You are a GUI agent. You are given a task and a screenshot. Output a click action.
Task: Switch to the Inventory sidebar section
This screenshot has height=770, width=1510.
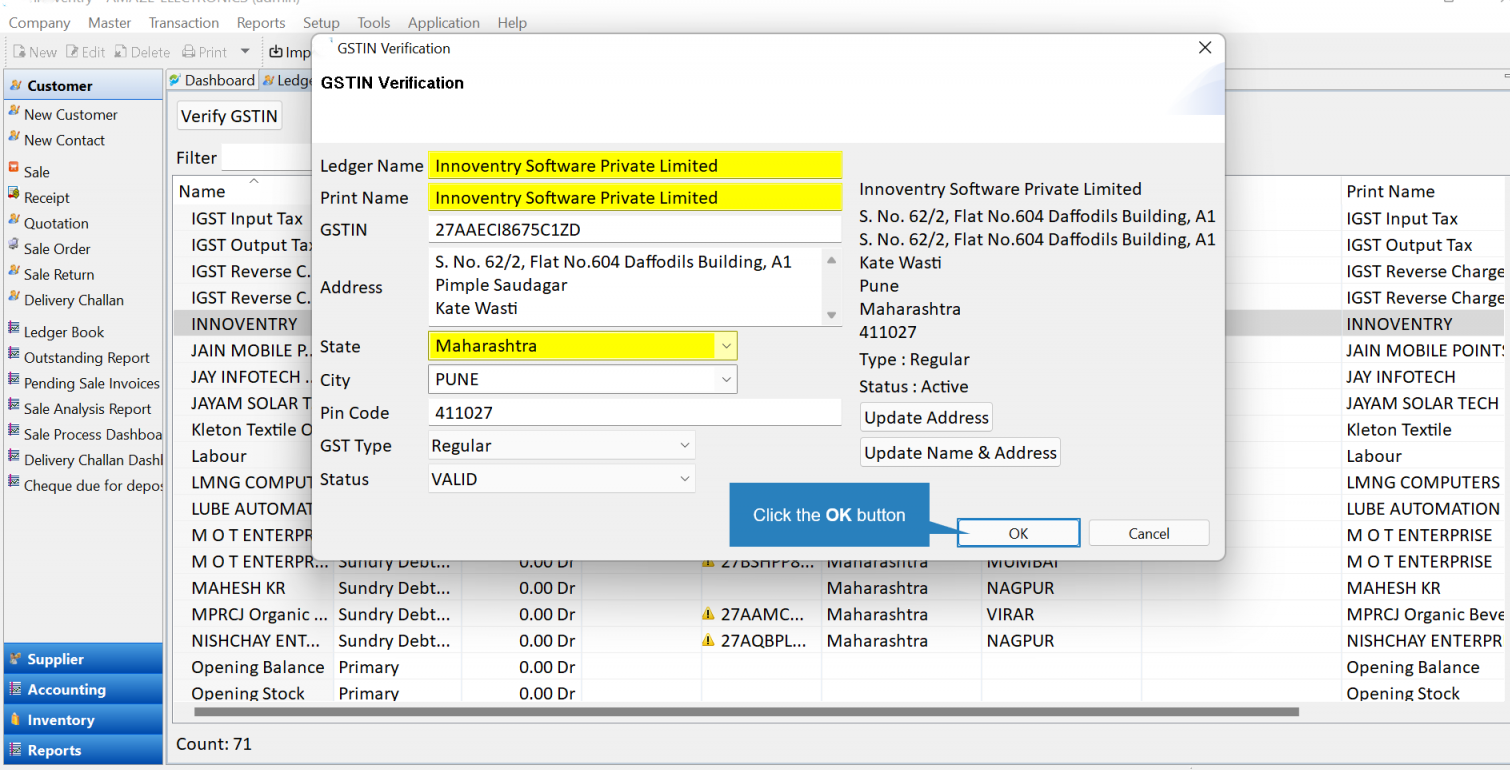tap(83, 720)
